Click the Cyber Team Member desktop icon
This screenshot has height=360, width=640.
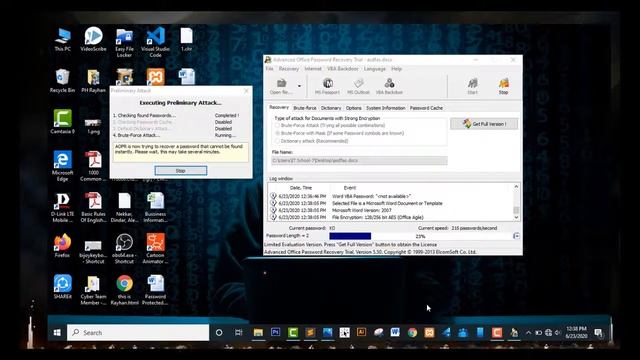(x=93, y=290)
